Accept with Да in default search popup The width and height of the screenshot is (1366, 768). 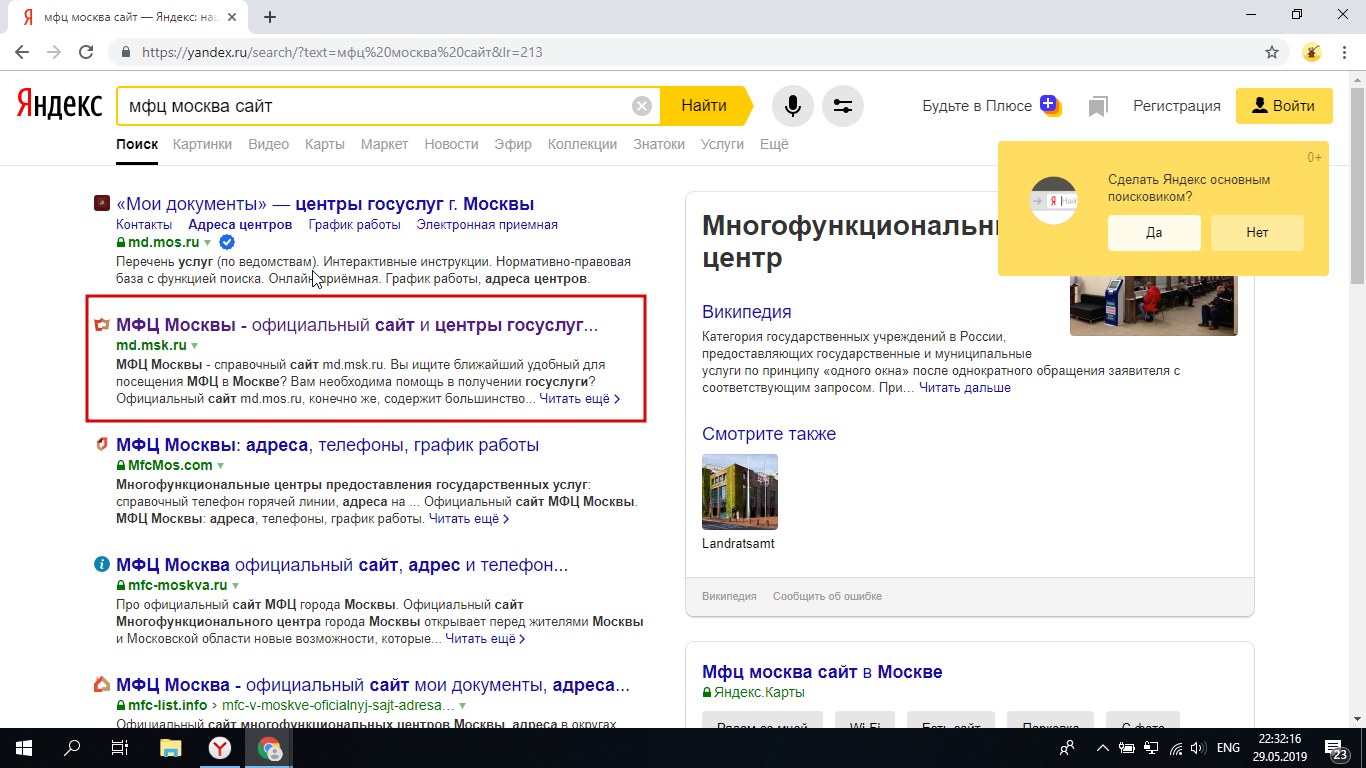pyautogui.click(x=1154, y=232)
